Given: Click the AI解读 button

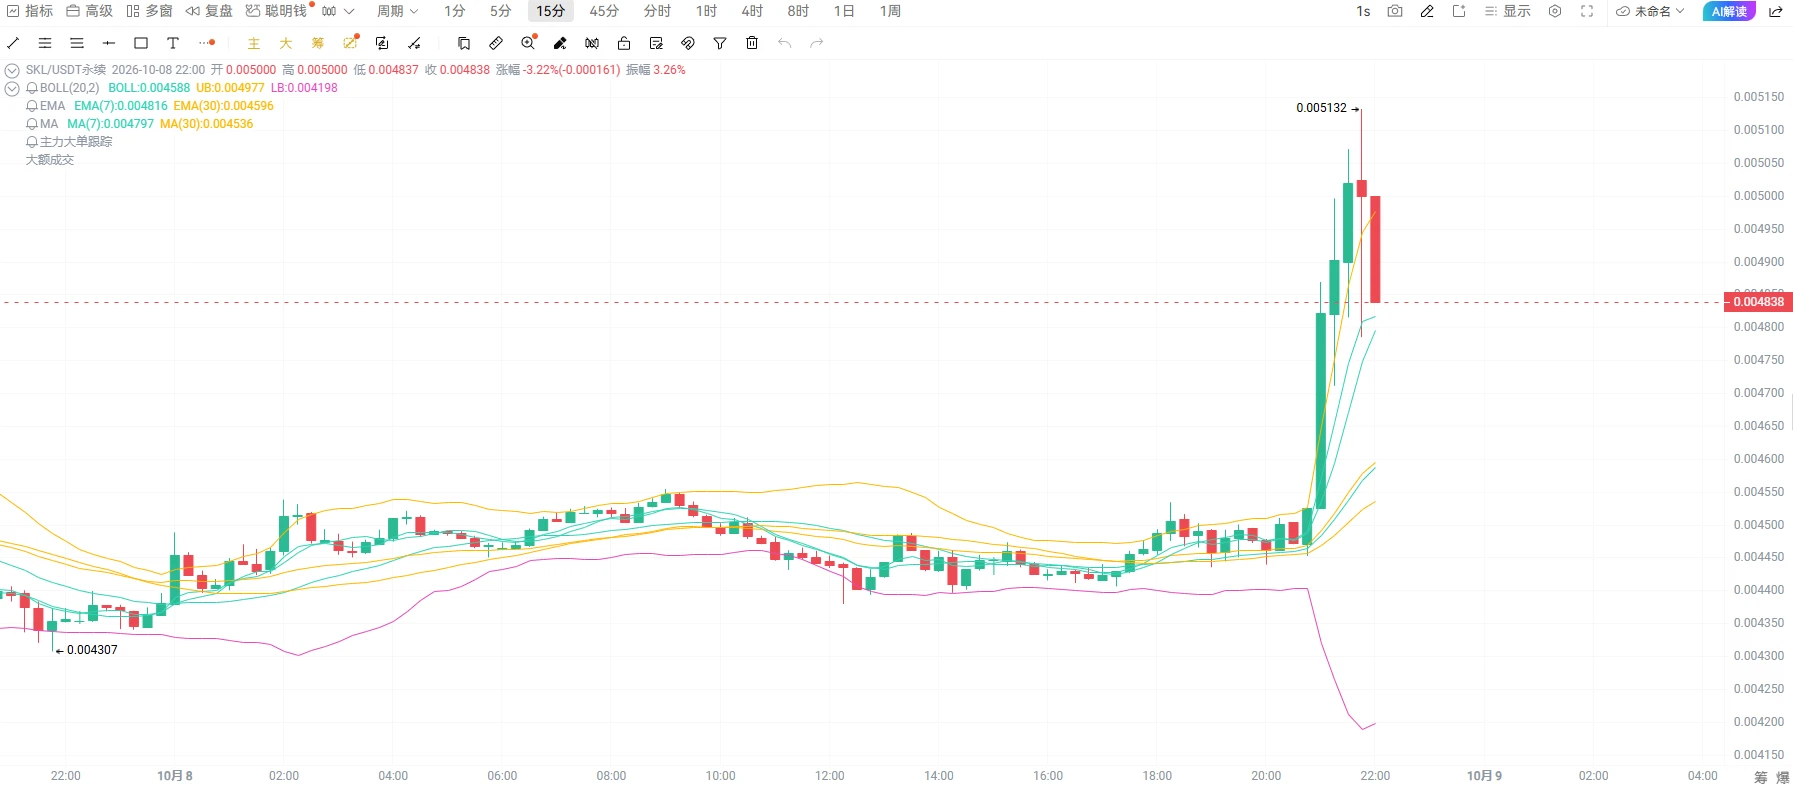Looking at the screenshot, I should click(x=1729, y=11).
